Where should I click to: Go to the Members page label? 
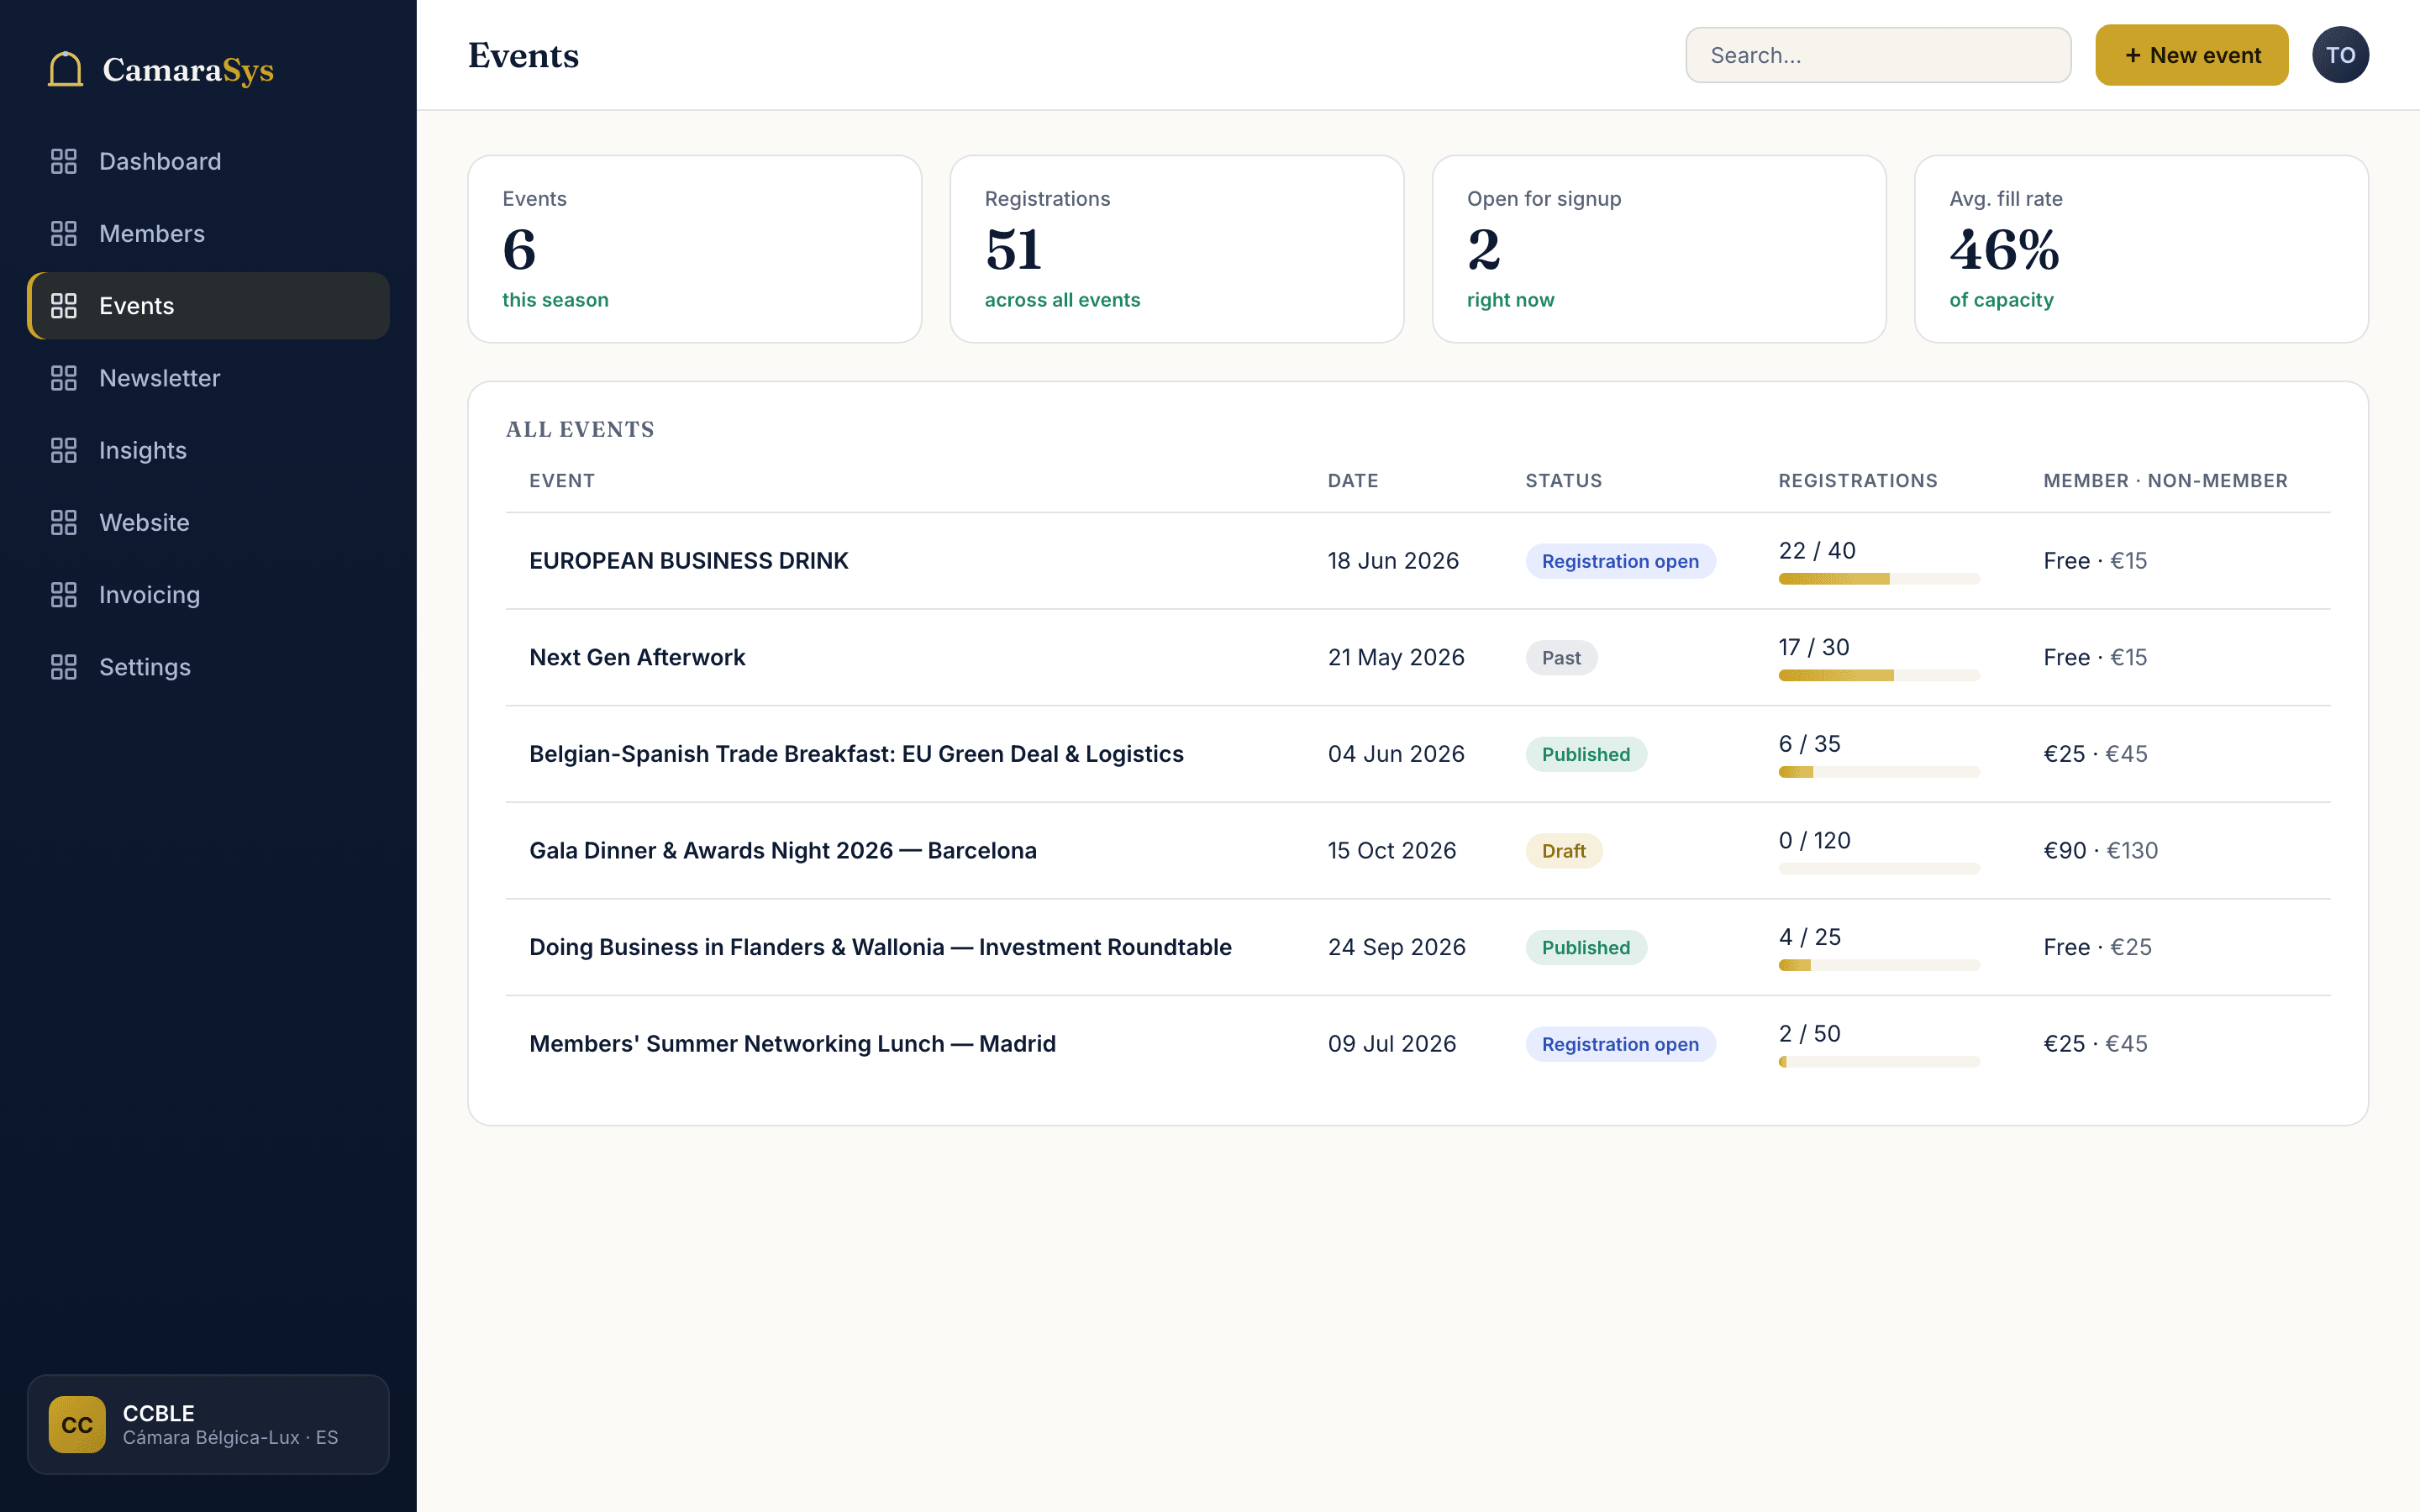[152, 233]
